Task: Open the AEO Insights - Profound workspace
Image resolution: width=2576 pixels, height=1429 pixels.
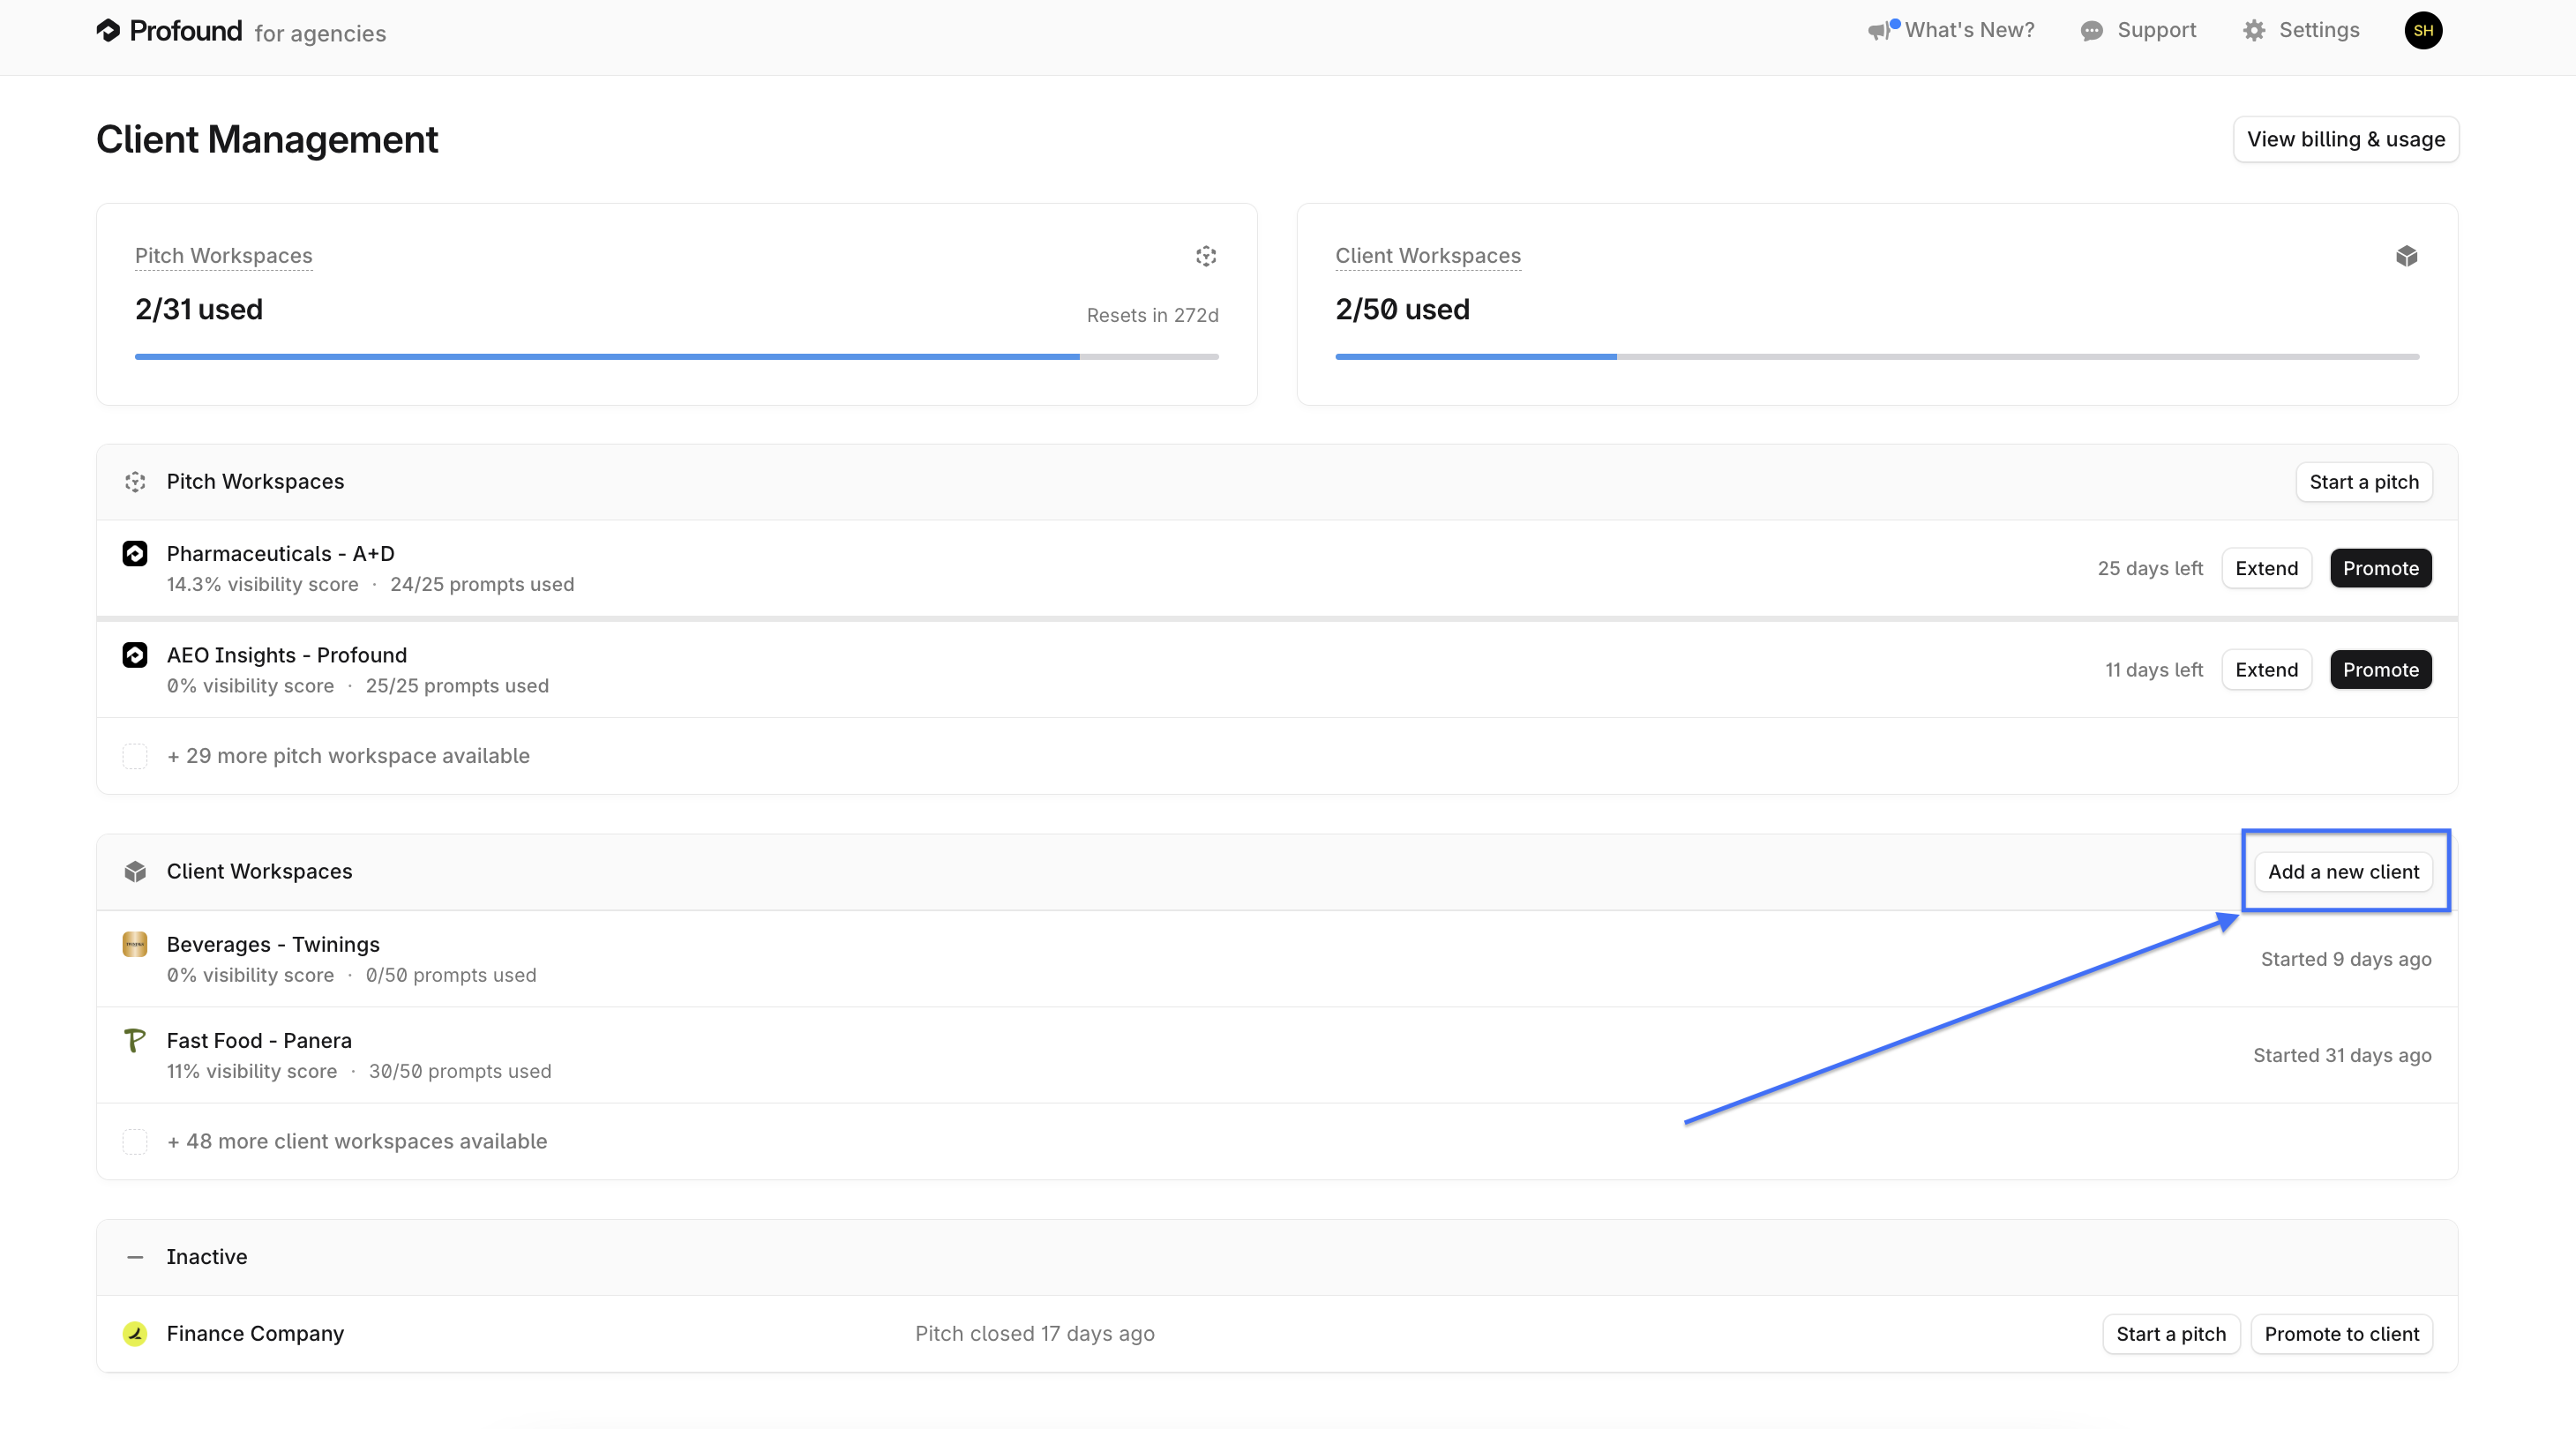Action: point(1277,670)
